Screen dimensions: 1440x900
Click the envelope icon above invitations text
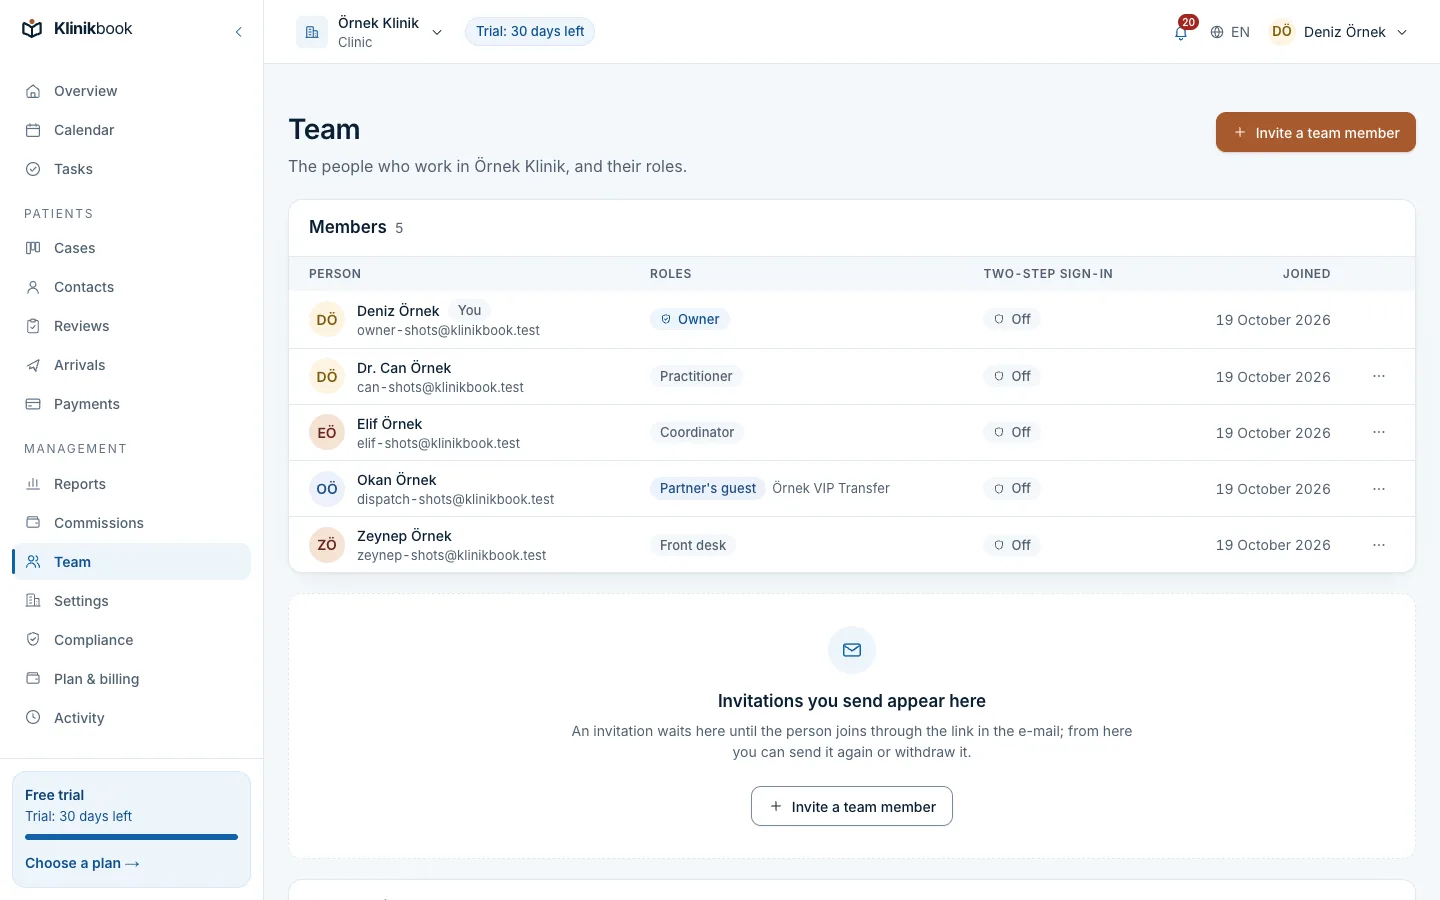pyautogui.click(x=852, y=650)
